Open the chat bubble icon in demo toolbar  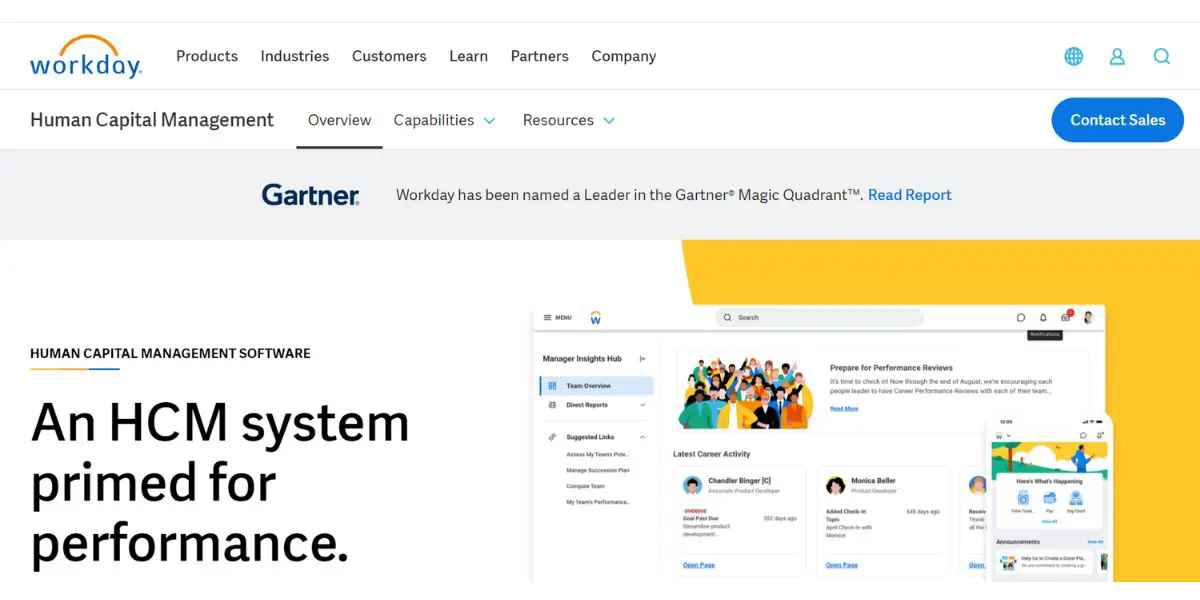click(x=1021, y=318)
